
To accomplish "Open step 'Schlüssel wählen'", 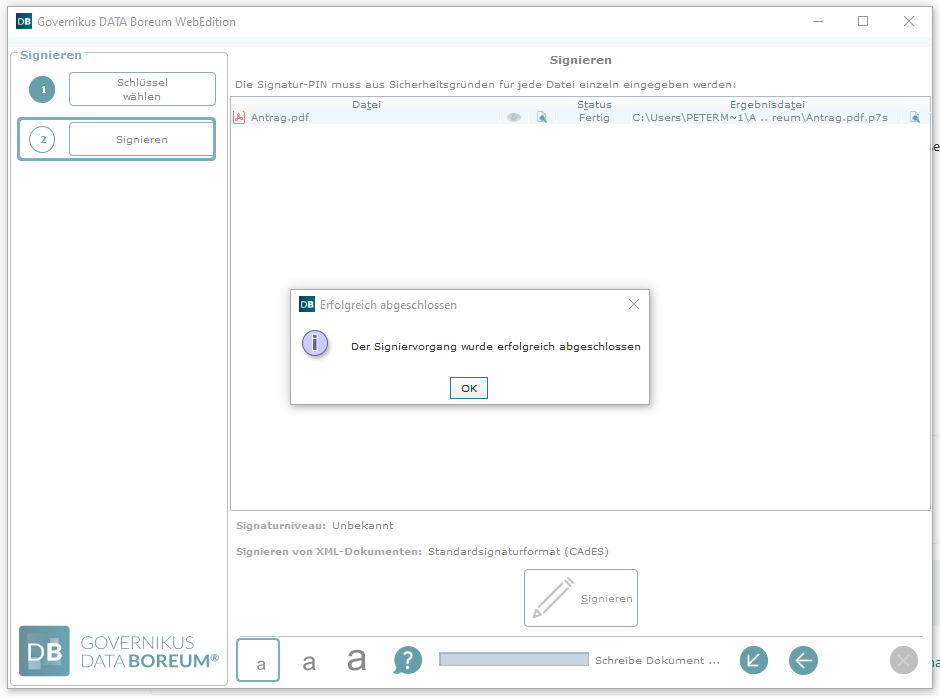I will 142,89.
